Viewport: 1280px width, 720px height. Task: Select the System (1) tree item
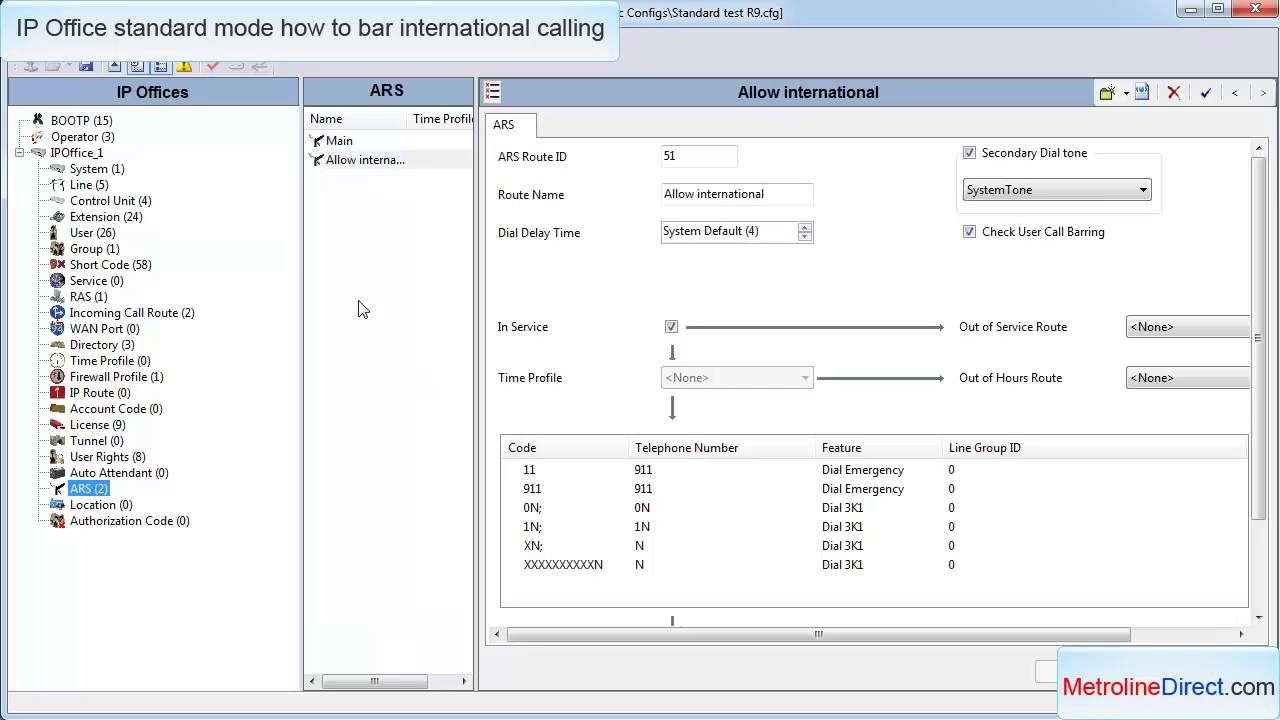point(97,169)
